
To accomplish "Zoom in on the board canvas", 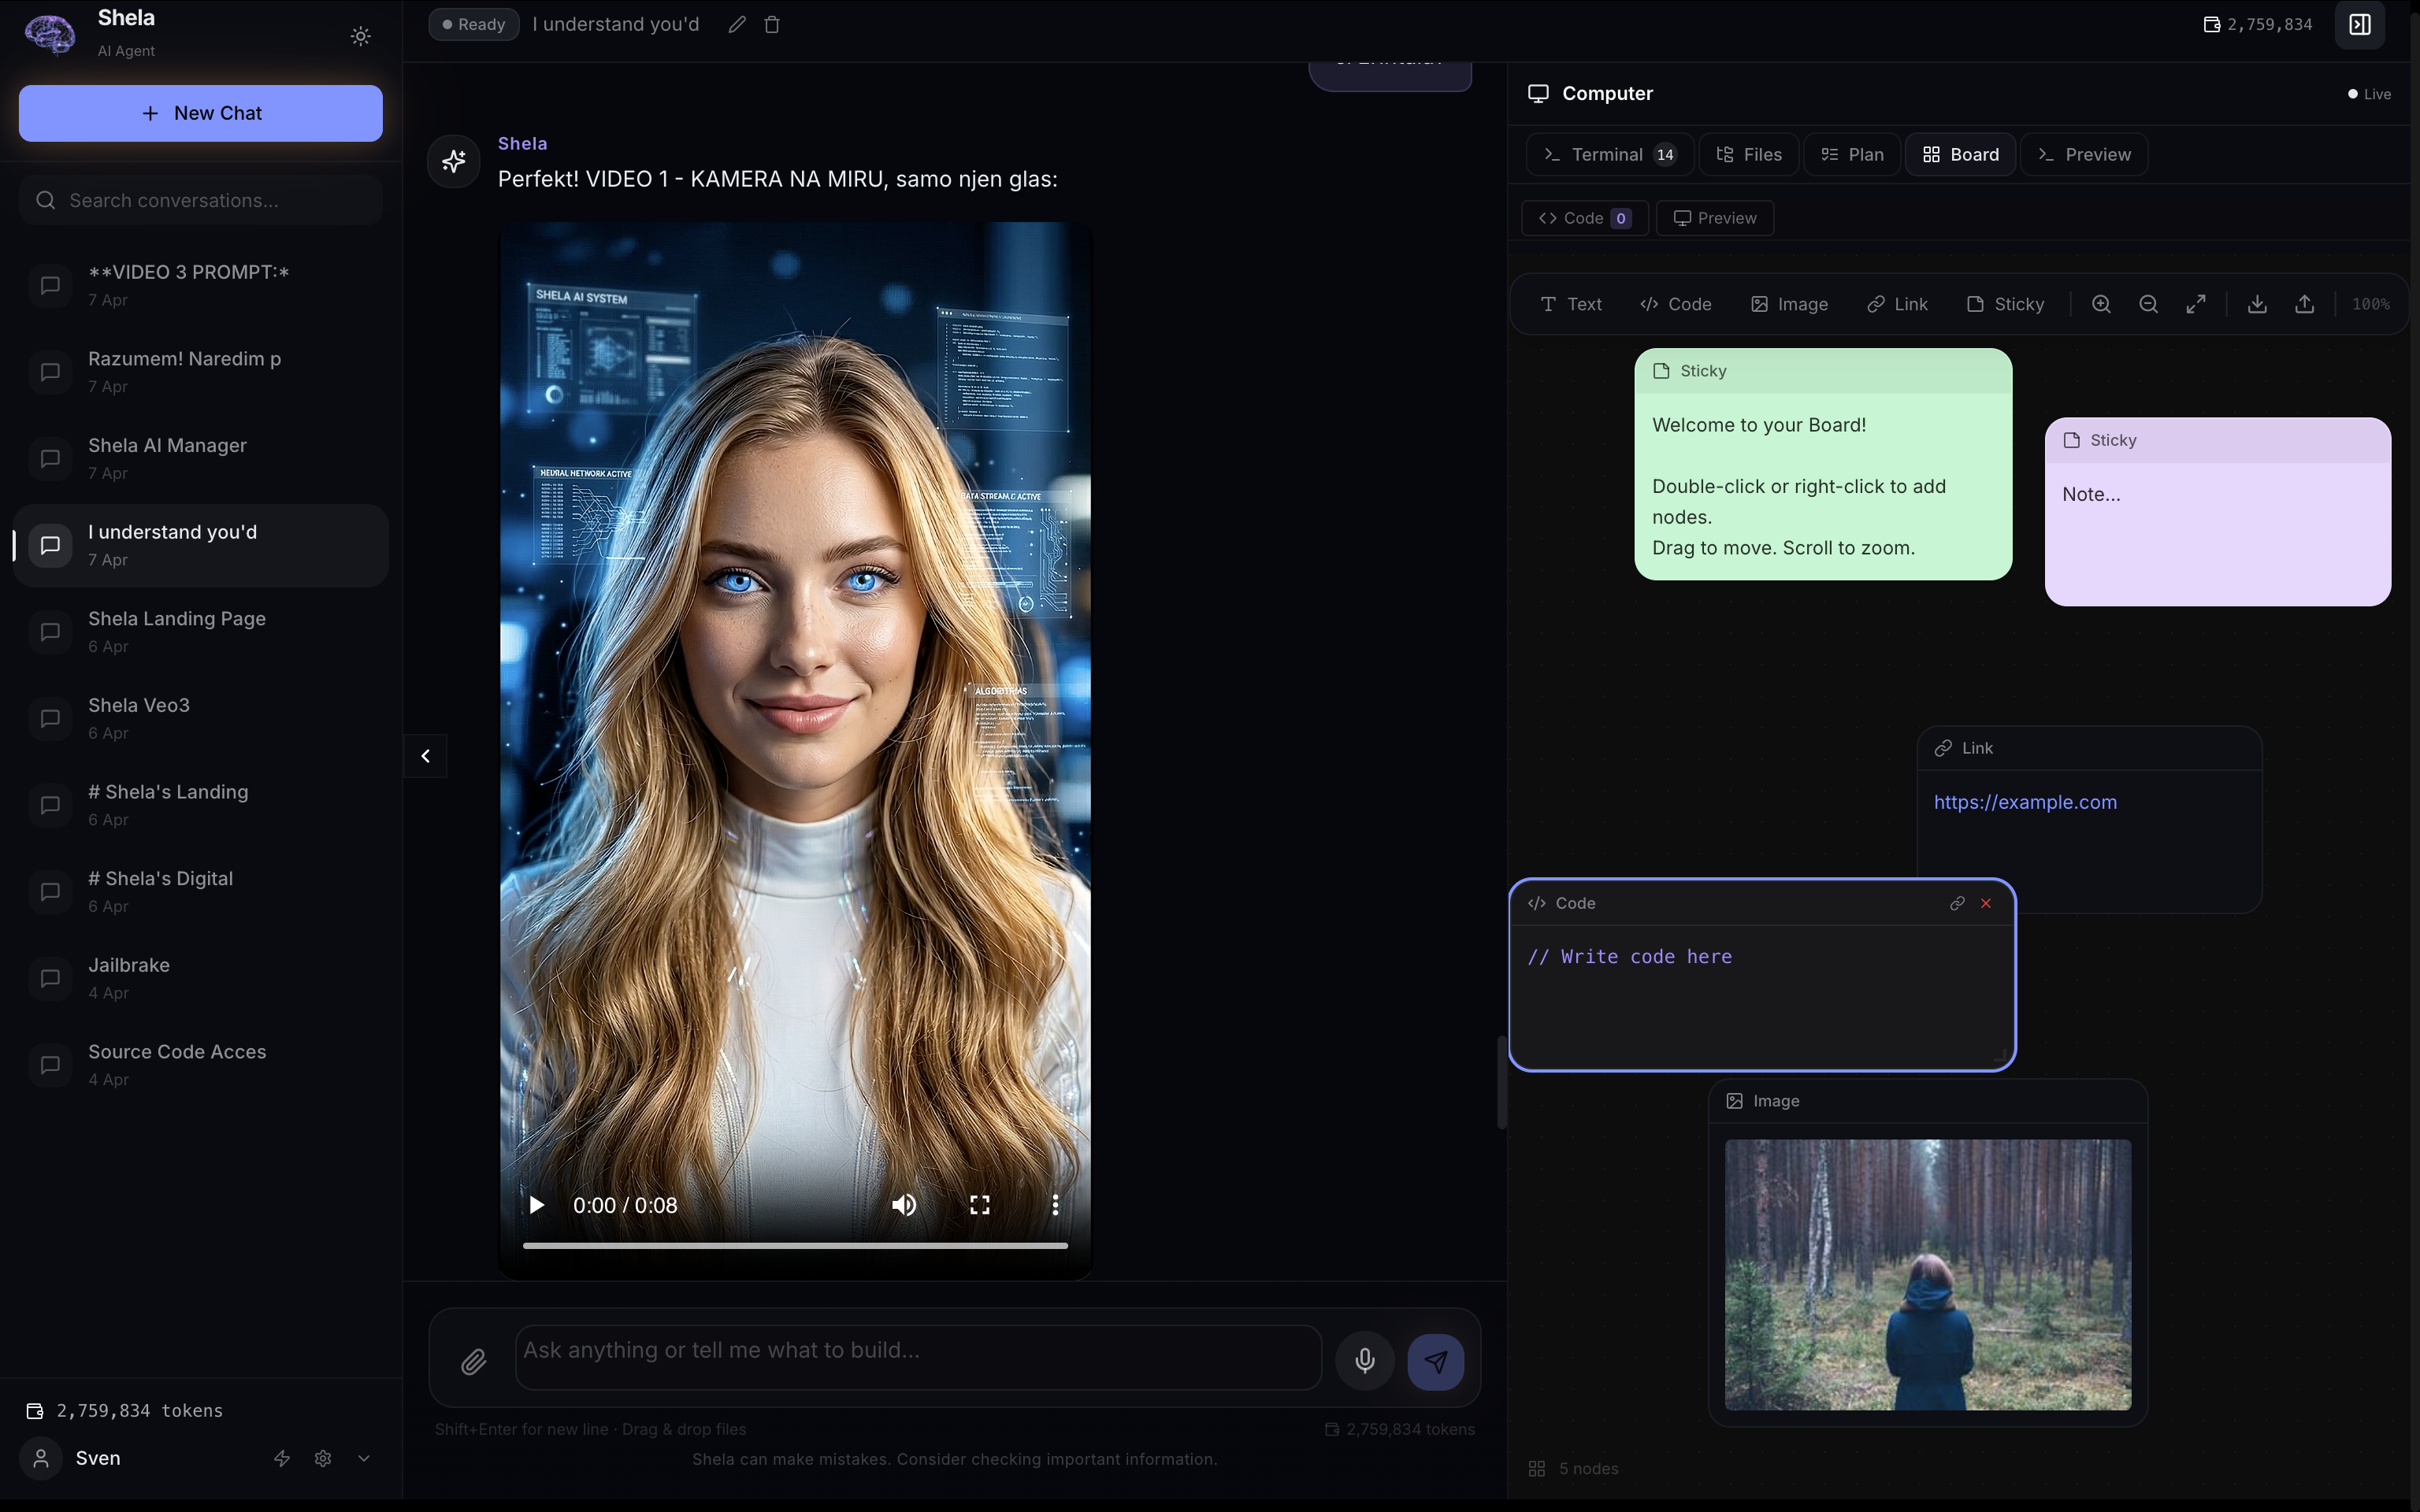I will coord(2101,304).
